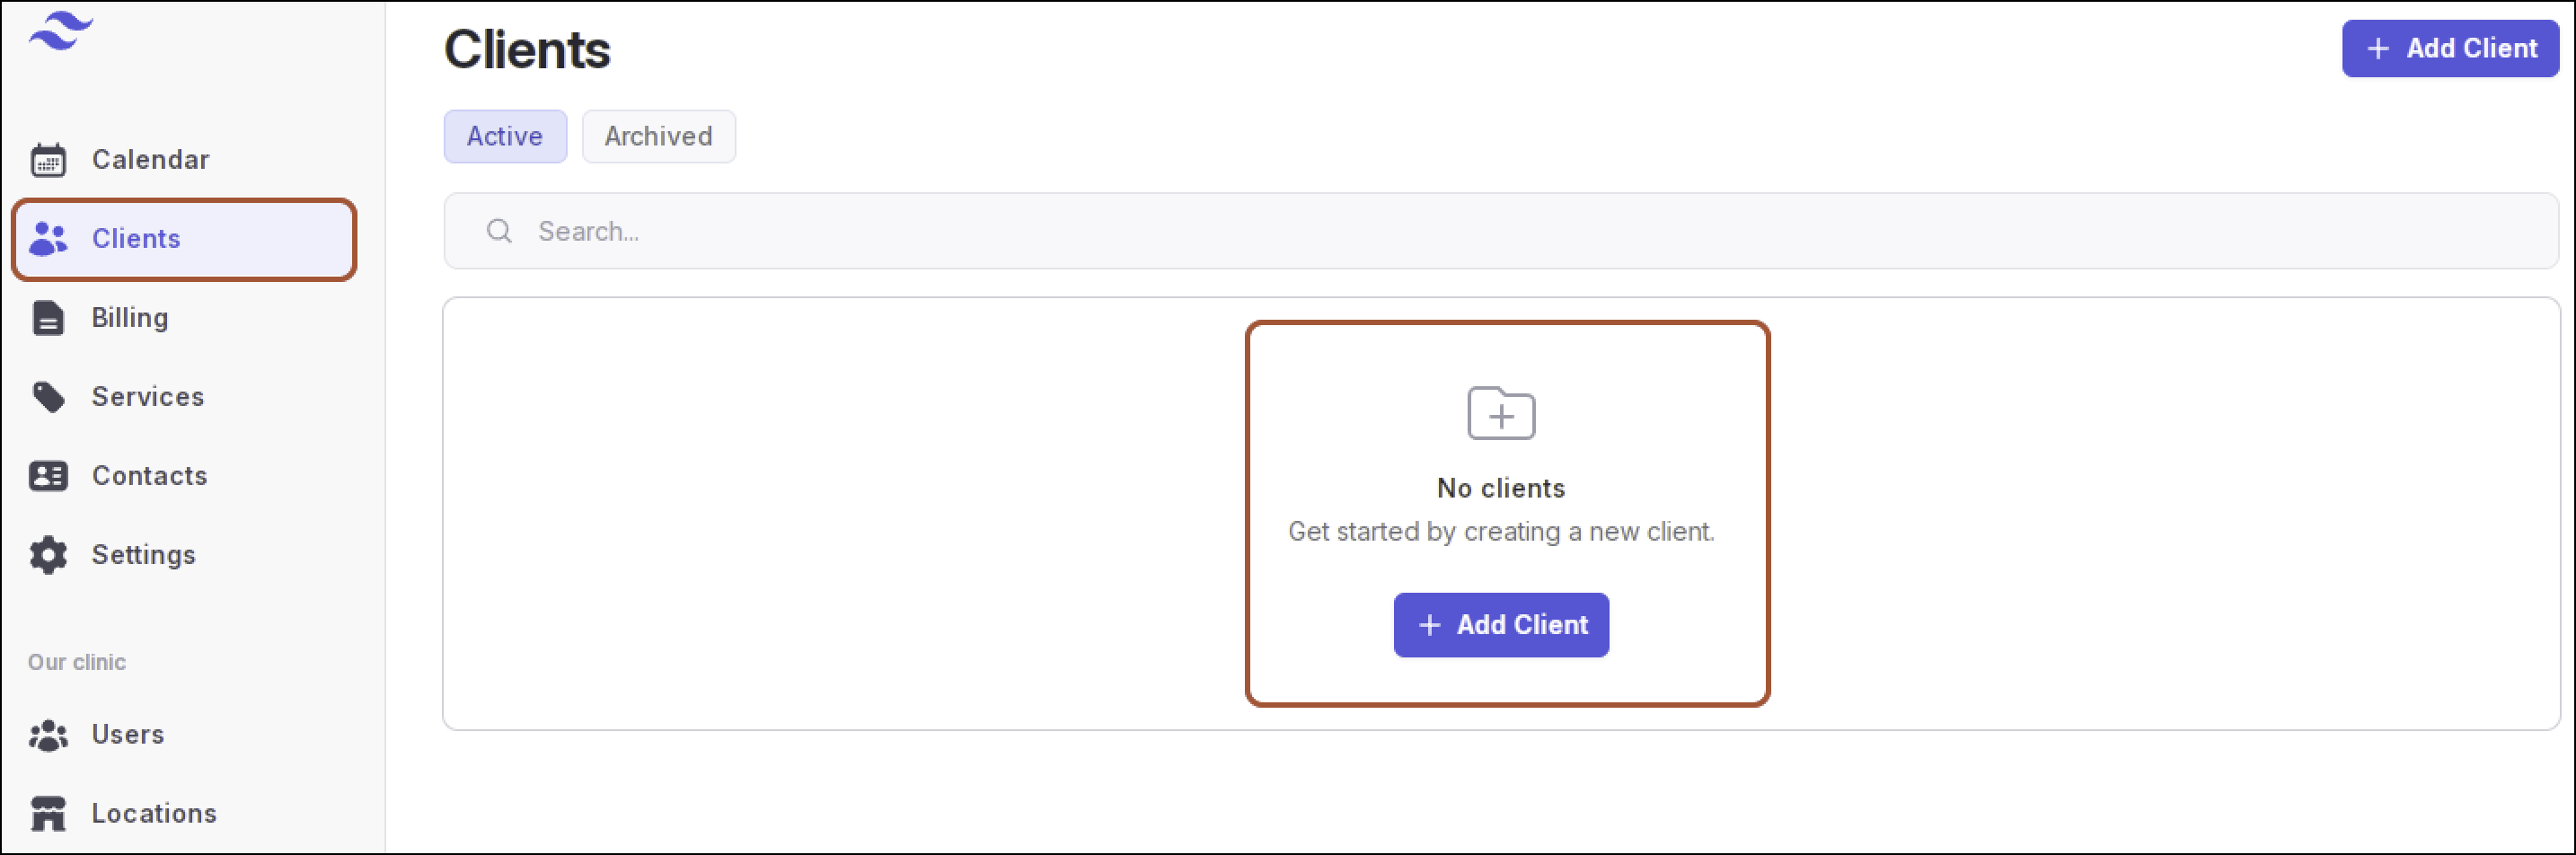
Task: Select the Clients people icon
Action: point(48,239)
